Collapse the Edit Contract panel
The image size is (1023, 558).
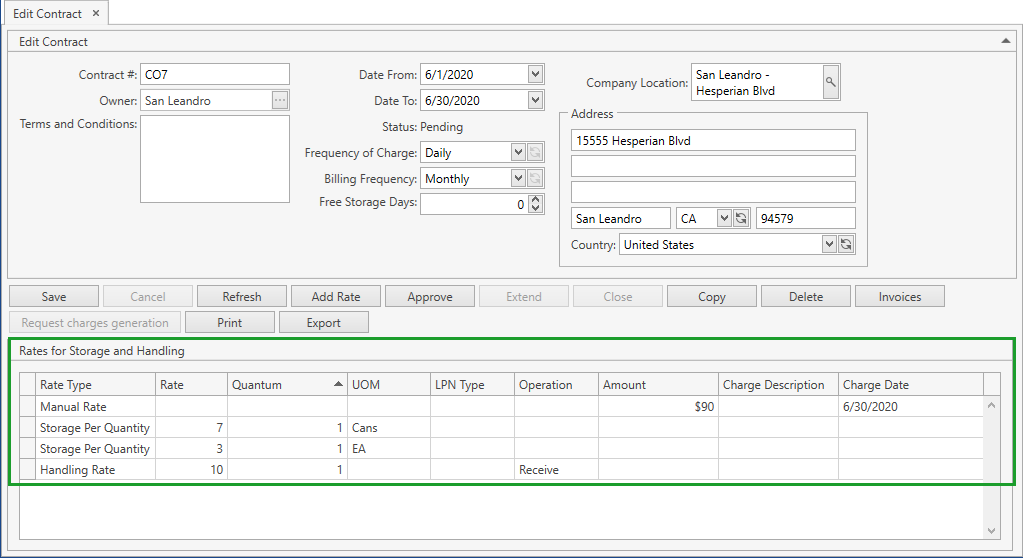1005,41
